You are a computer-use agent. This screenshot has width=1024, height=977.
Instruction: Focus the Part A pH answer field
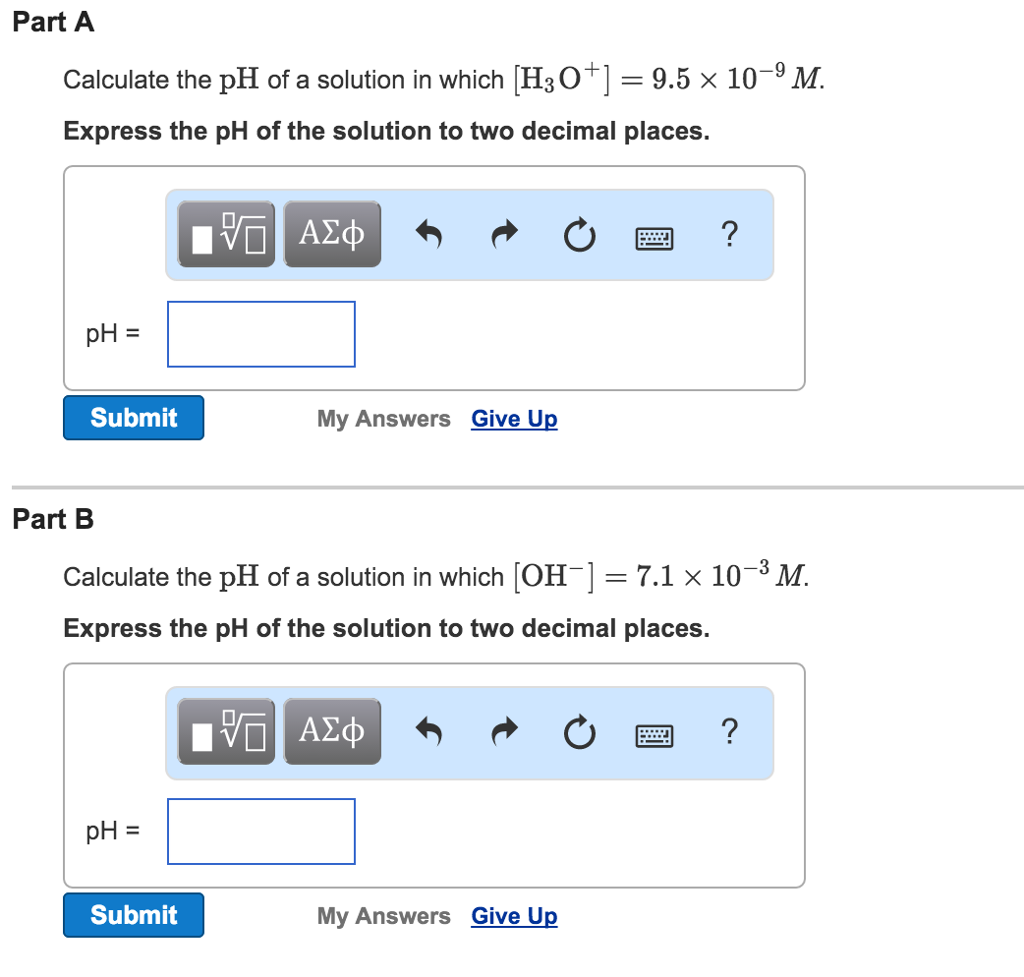[261, 334]
